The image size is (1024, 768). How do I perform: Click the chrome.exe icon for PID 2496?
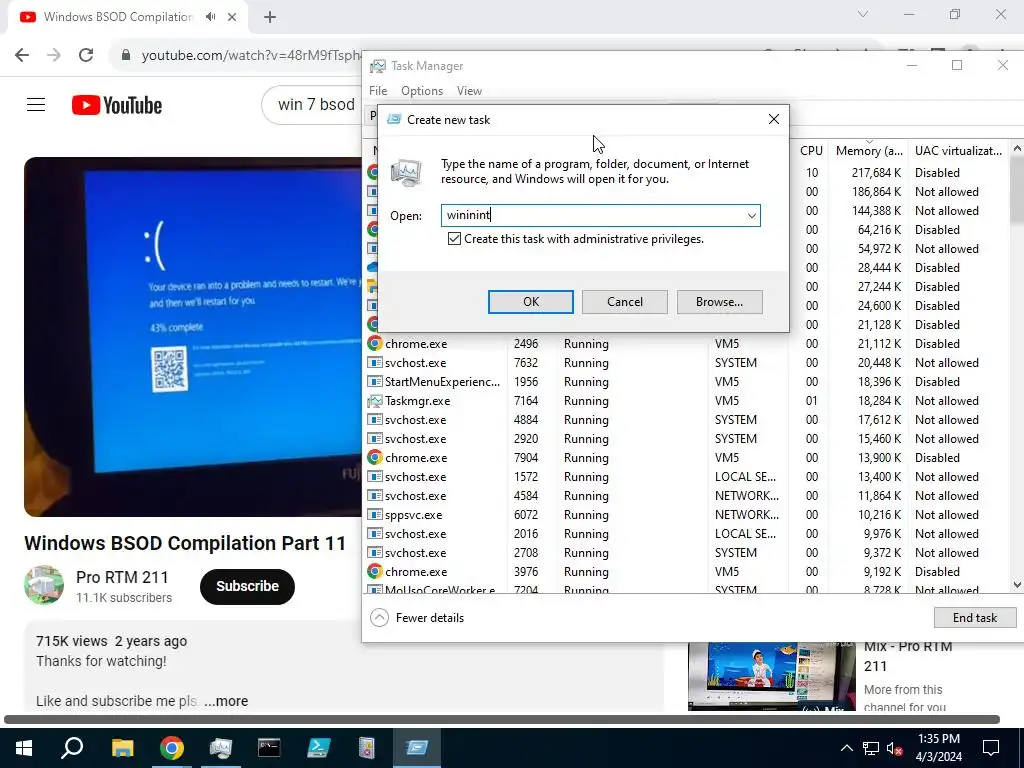tap(374, 344)
